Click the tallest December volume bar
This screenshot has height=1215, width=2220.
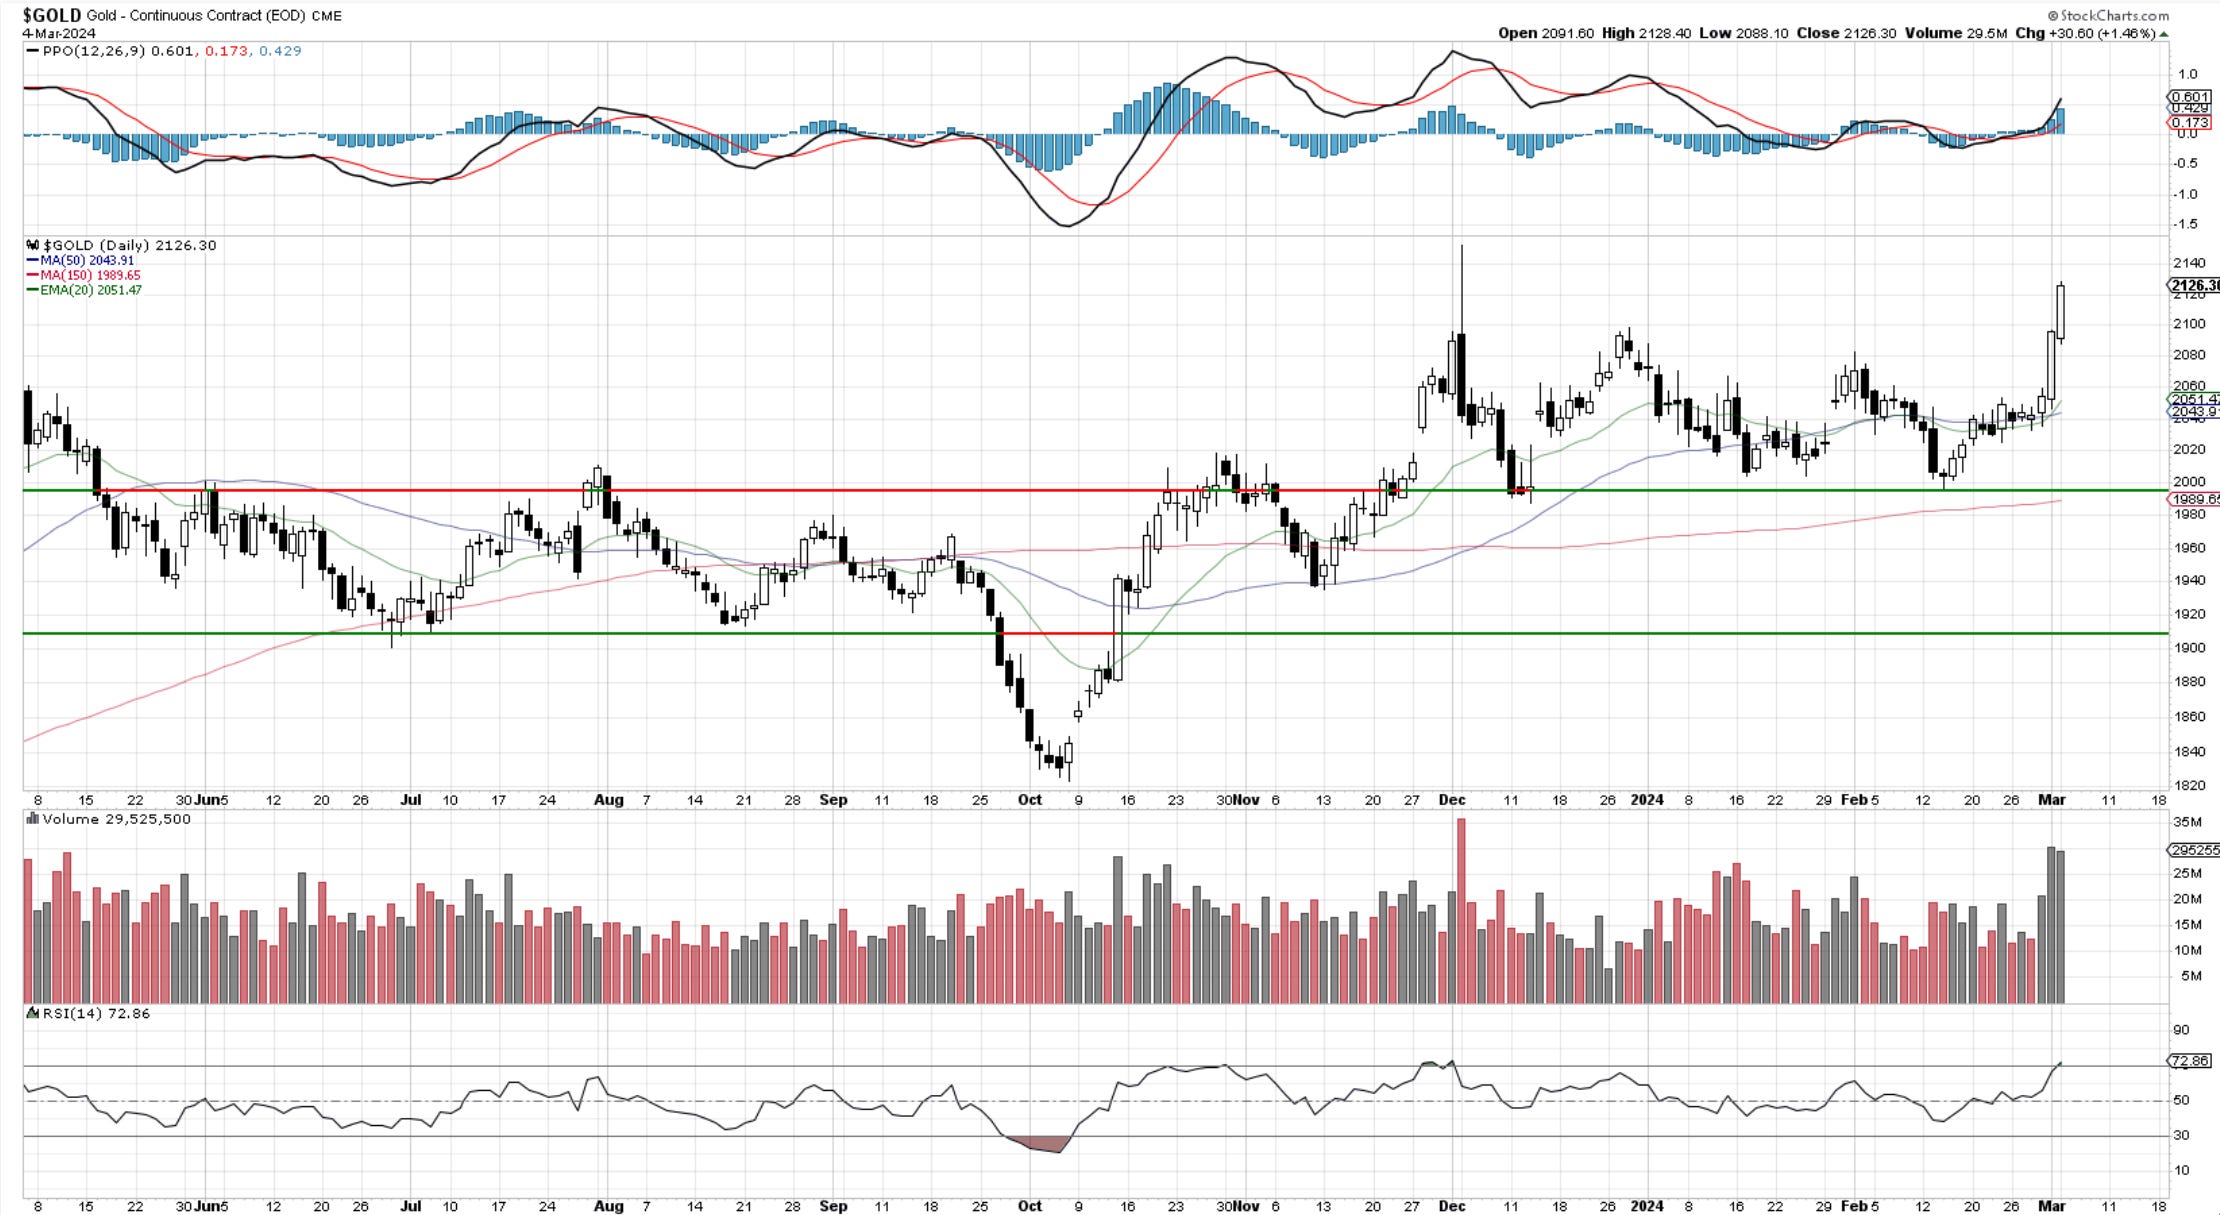[1461, 910]
